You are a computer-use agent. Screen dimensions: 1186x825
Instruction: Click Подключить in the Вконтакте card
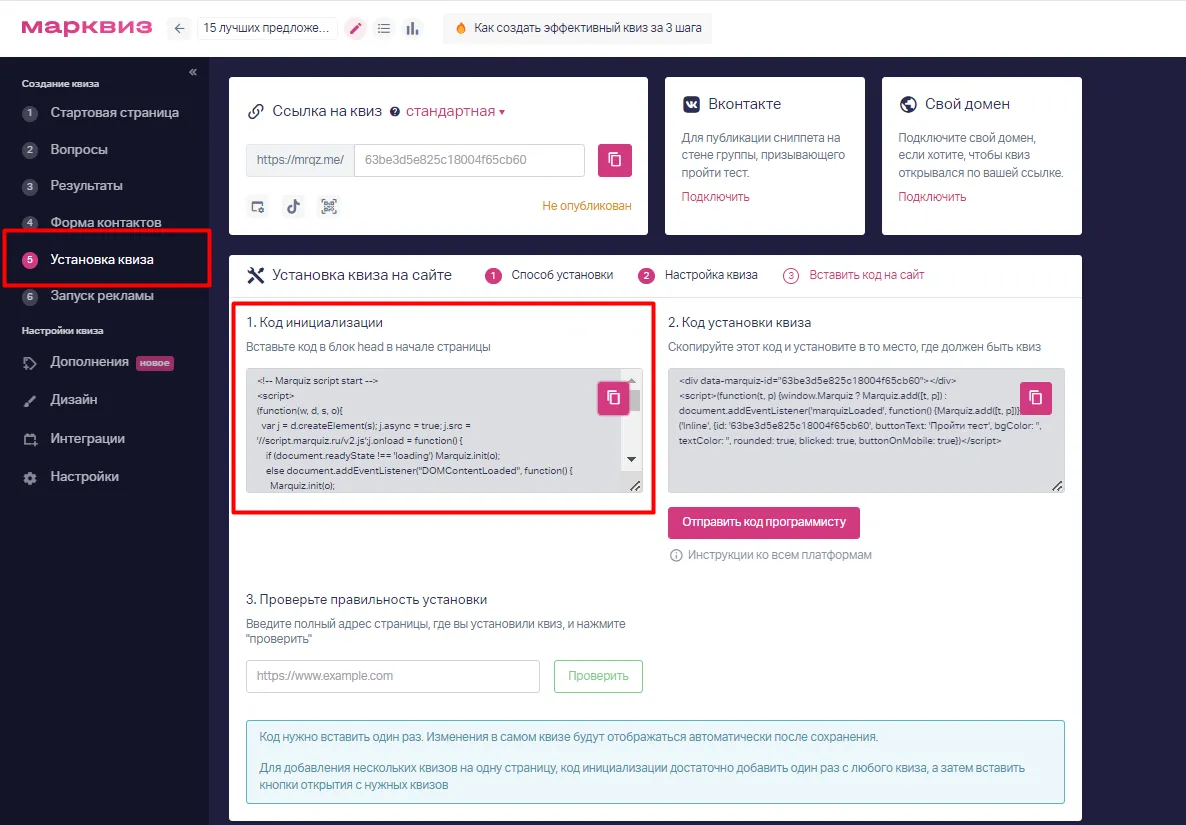pyautogui.click(x=716, y=197)
